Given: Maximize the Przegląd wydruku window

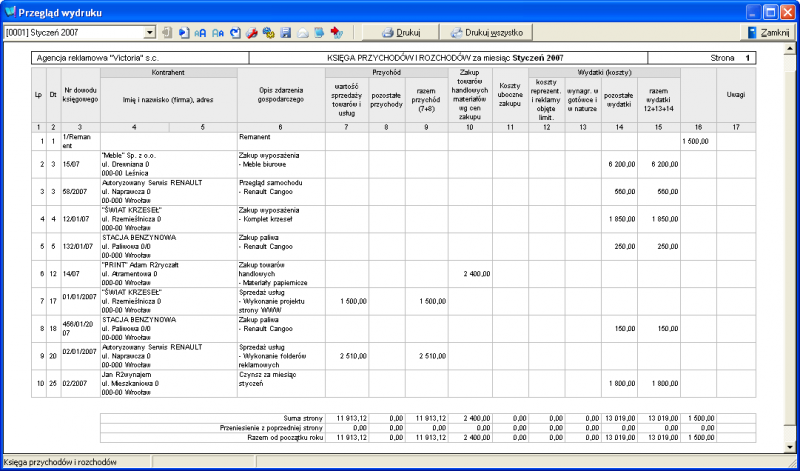Looking at the screenshot, I should tap(770, 12).
